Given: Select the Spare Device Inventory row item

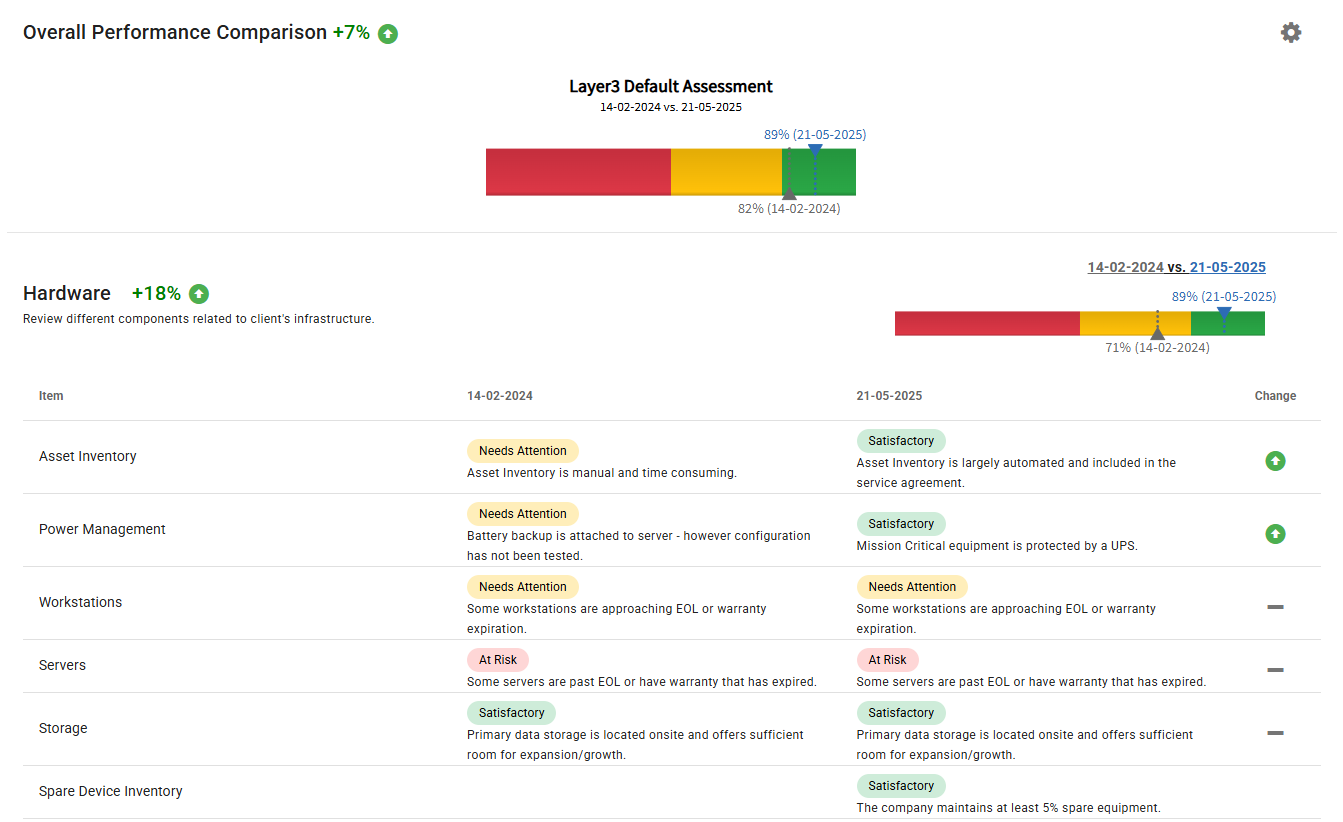Looking at the screenshot, I should [x=110, y=791].
